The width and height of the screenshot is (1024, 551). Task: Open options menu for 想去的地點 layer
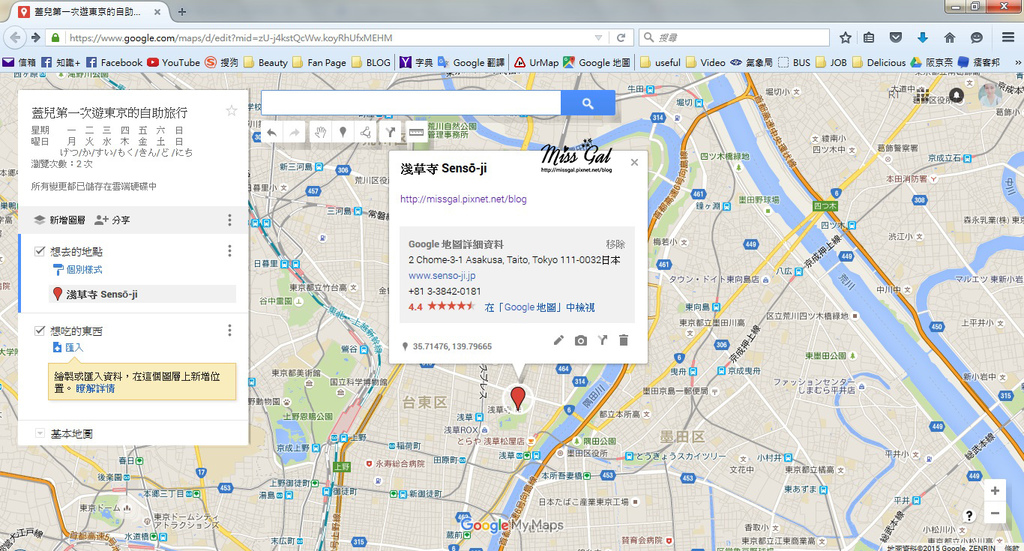coord(229,251)
